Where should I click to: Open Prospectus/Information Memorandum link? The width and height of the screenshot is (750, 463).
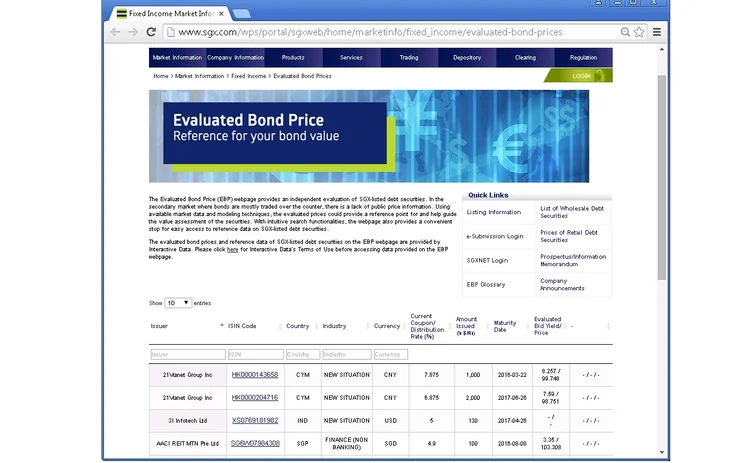573,261
